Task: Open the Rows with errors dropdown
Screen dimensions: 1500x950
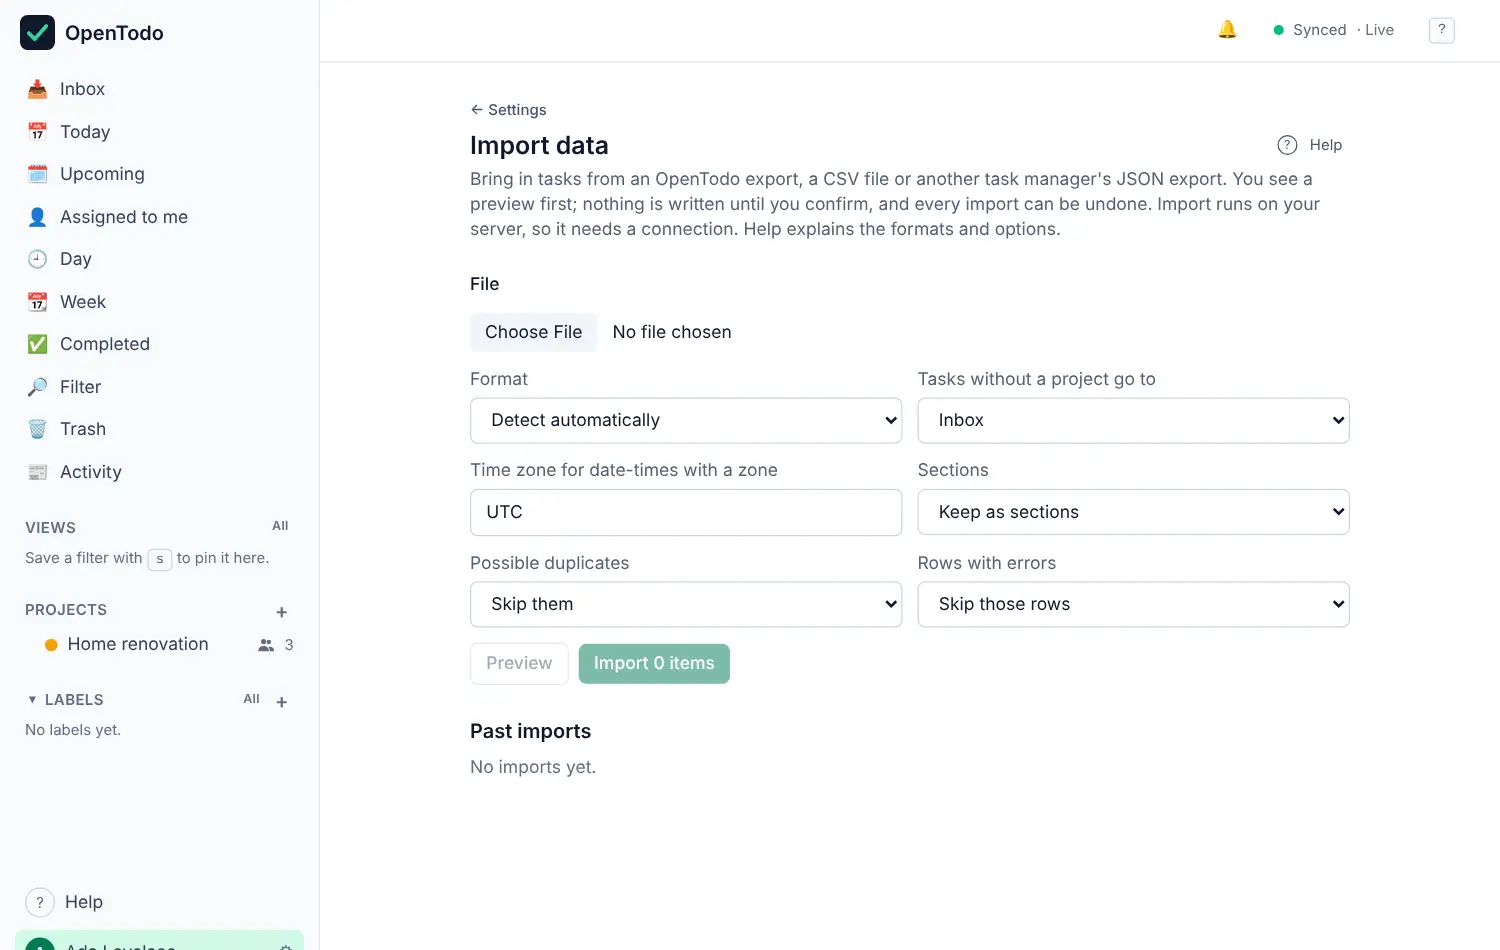Action: 1133,604
